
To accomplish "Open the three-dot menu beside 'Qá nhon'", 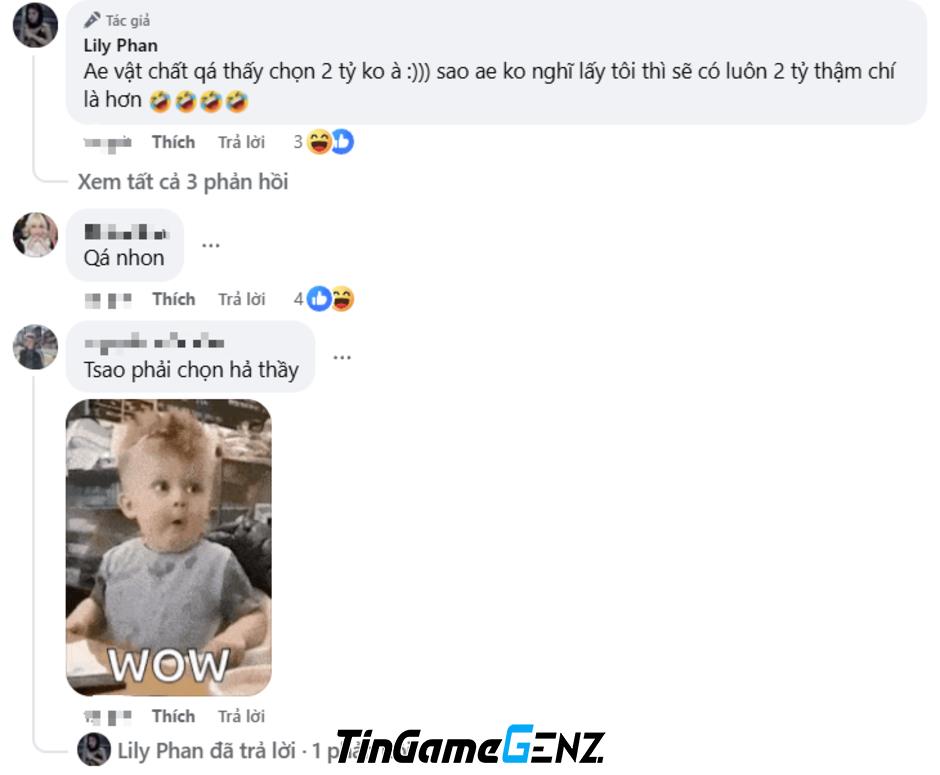I will 210,245.
